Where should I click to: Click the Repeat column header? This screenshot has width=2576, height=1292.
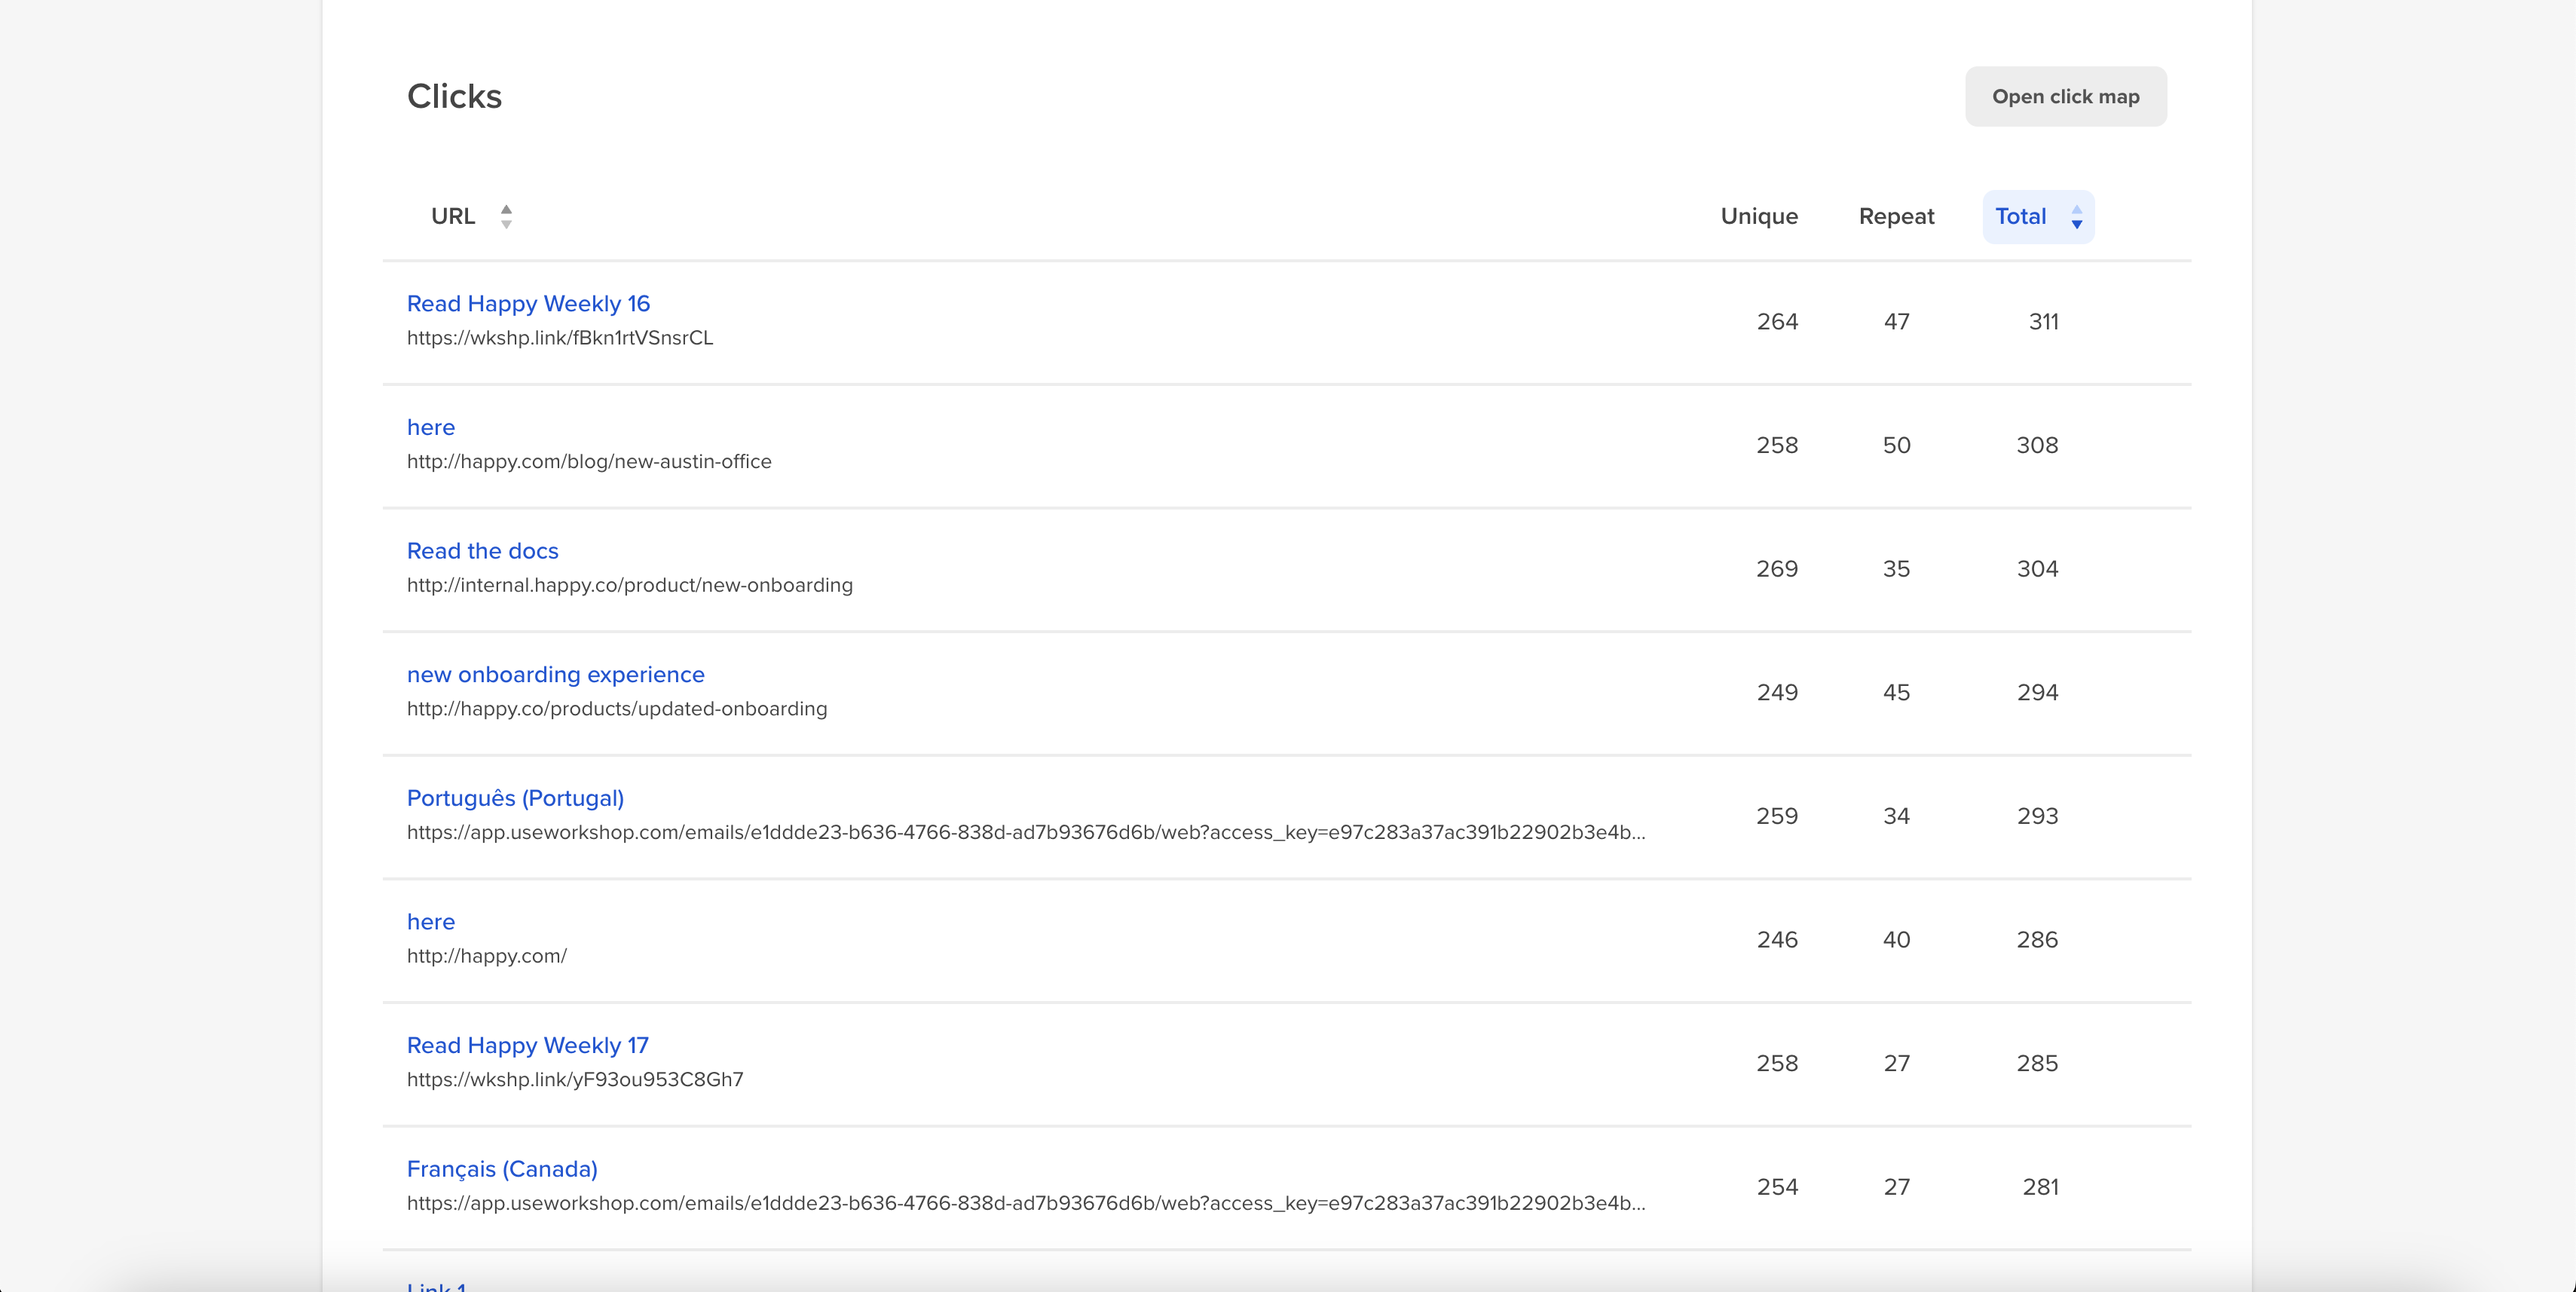tap(1896, 216)
